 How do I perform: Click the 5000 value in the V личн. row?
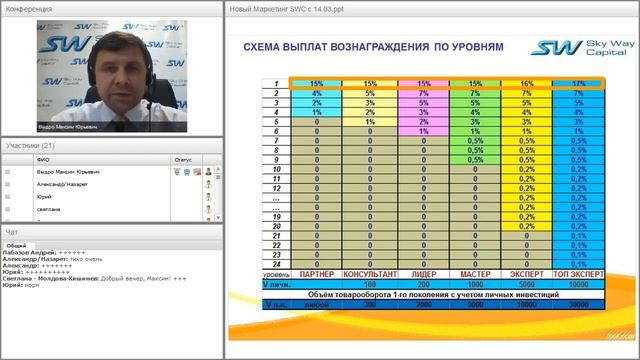pyautogui.click(x=527, y=284)
